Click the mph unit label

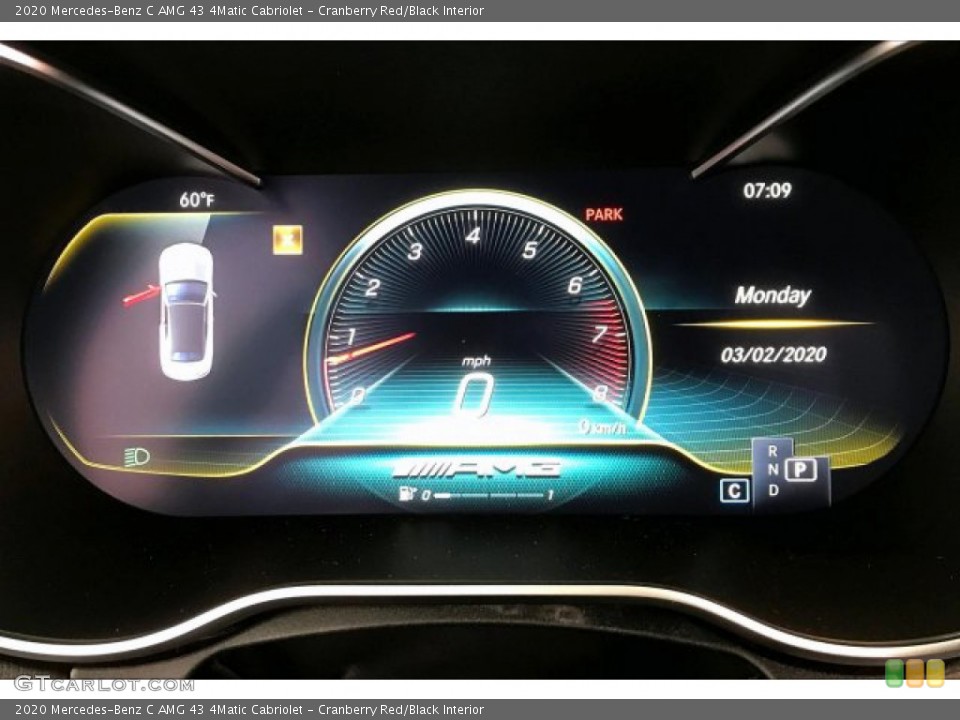[x=476, y=361]
